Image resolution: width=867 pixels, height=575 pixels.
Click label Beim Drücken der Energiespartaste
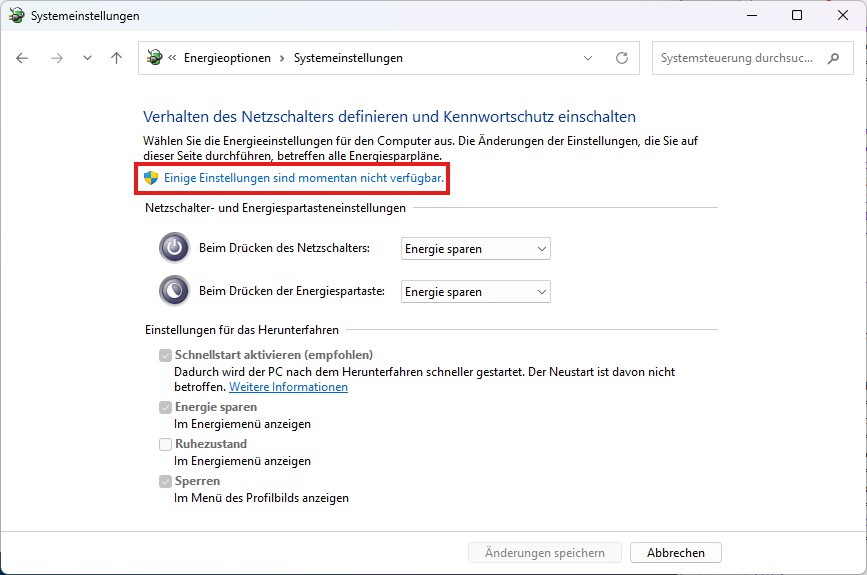coord(292,291)
